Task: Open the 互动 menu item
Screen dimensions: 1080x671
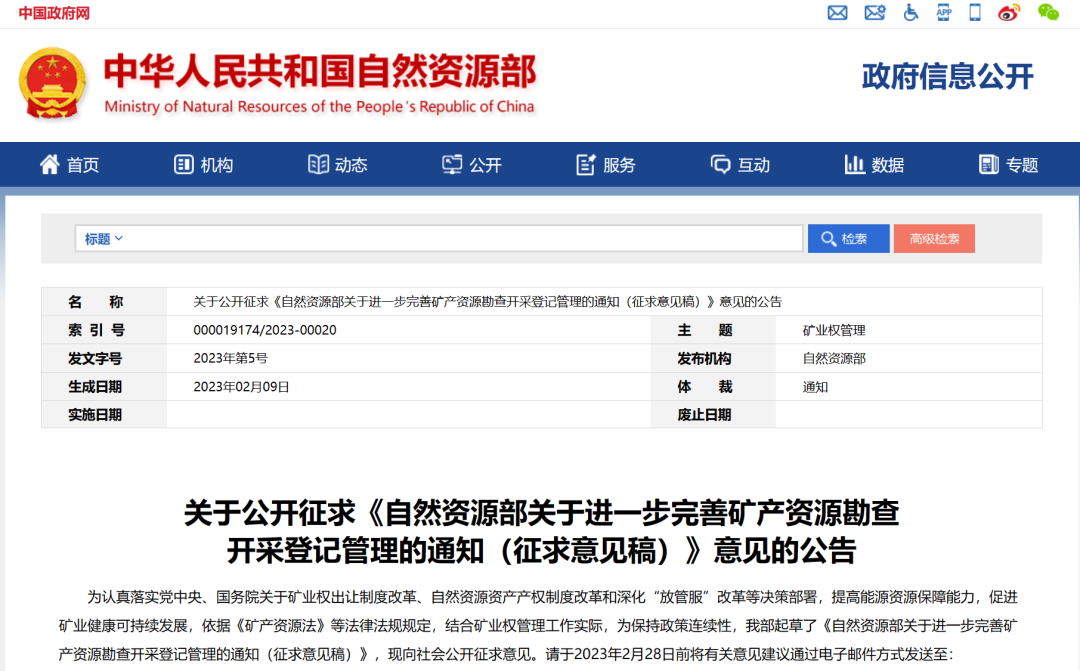Action: tap(740, 164)
